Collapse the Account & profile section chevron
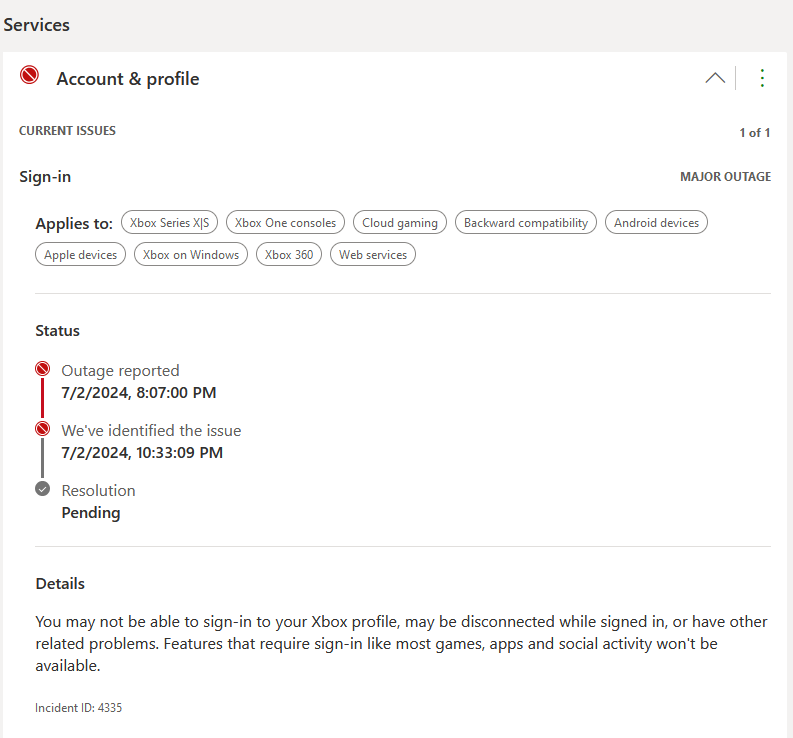The height and width of the screenshot is (738, 793). coord(715,78)
